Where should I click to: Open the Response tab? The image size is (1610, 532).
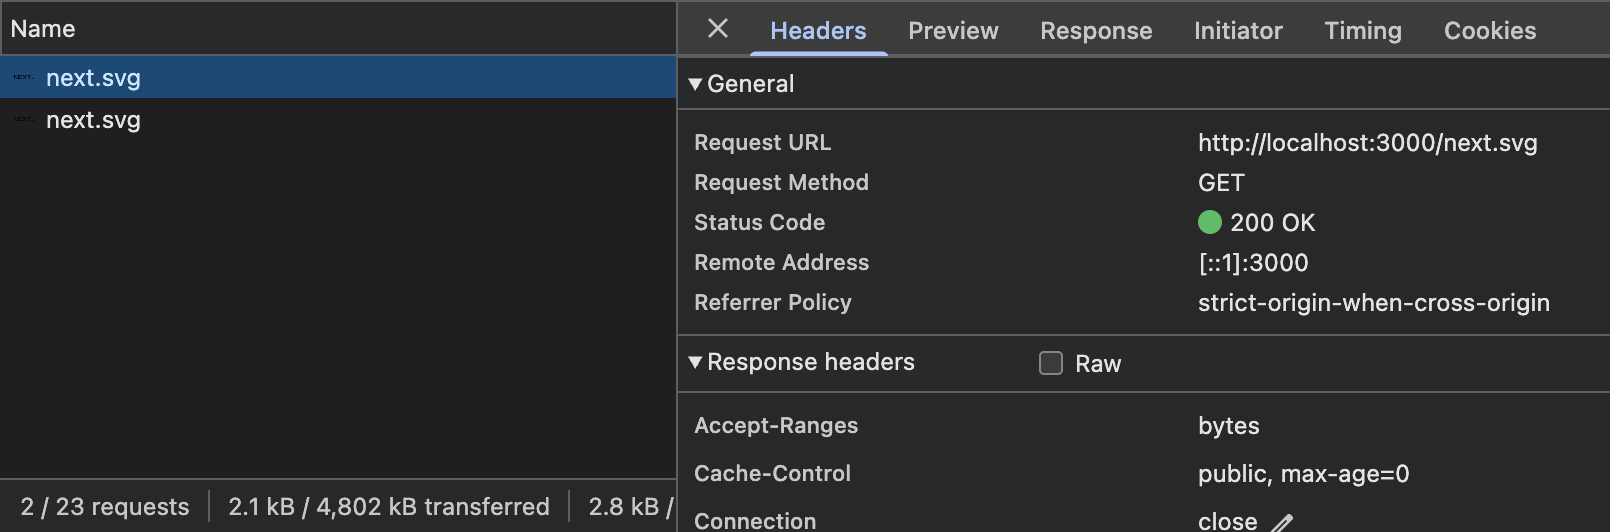coord(1096,31)
